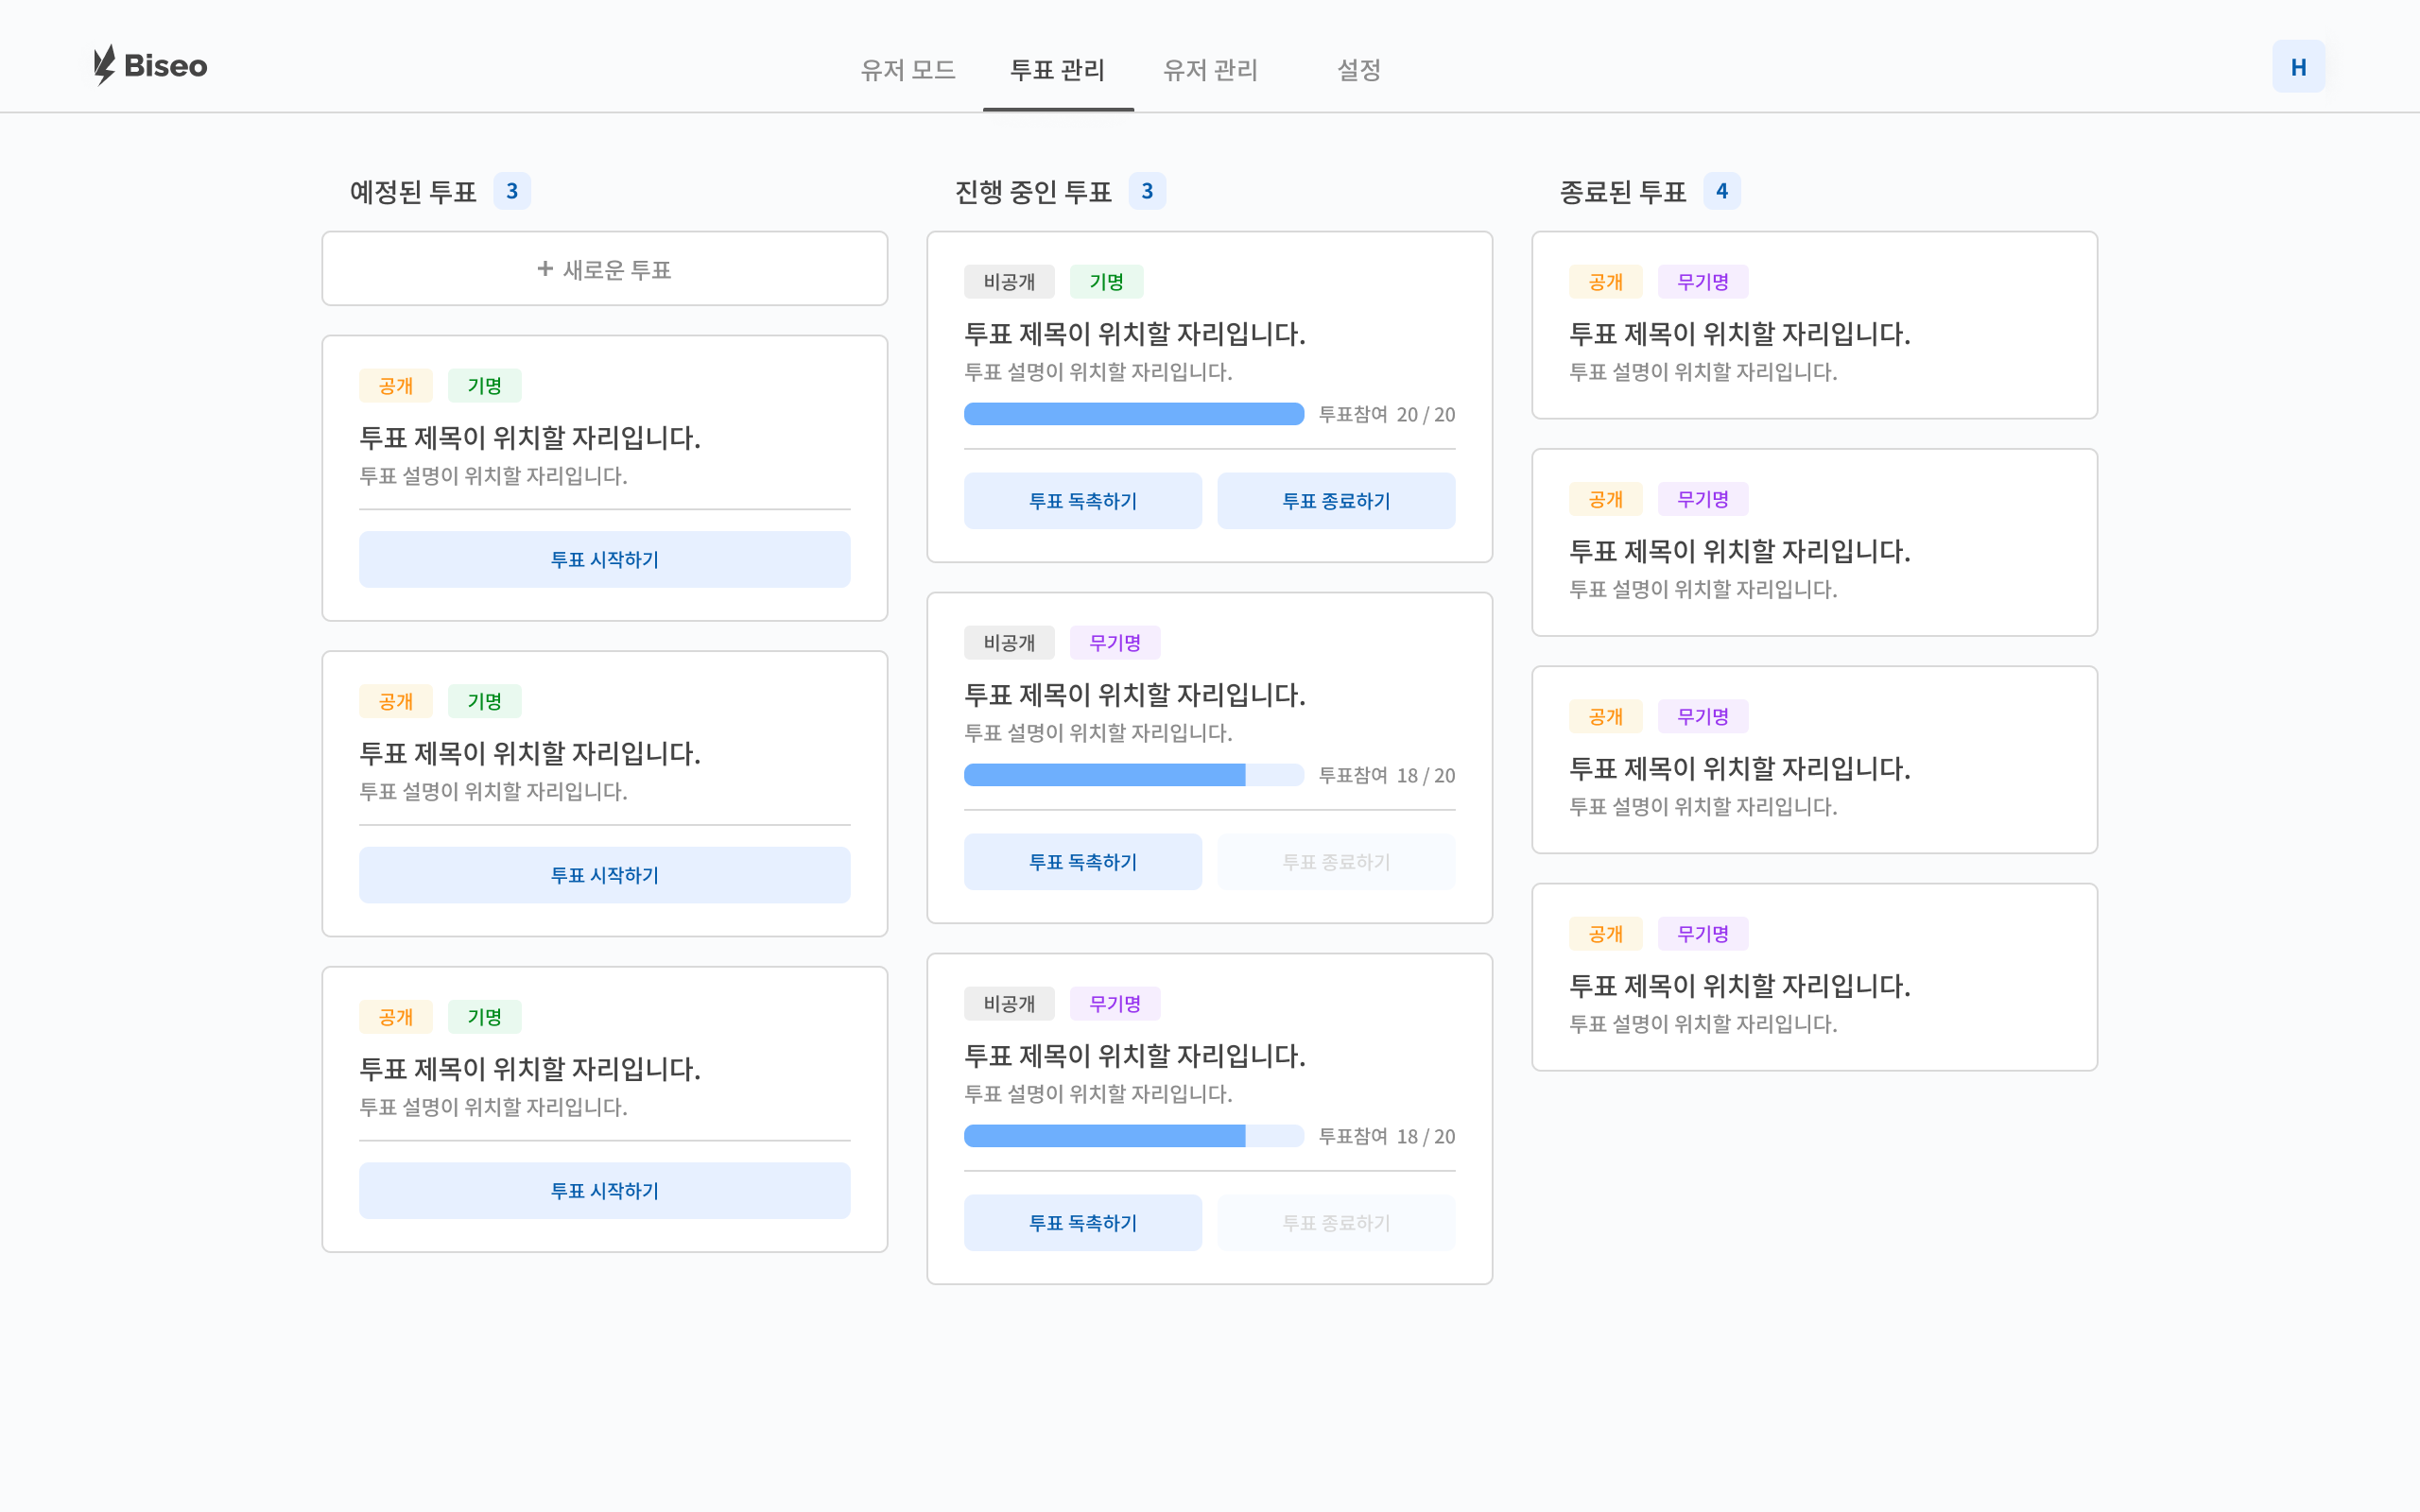Screen dimensions: 2420x1512
Task: Click the 공개 badge on the first scheduled vote
Action: point(396,385)
